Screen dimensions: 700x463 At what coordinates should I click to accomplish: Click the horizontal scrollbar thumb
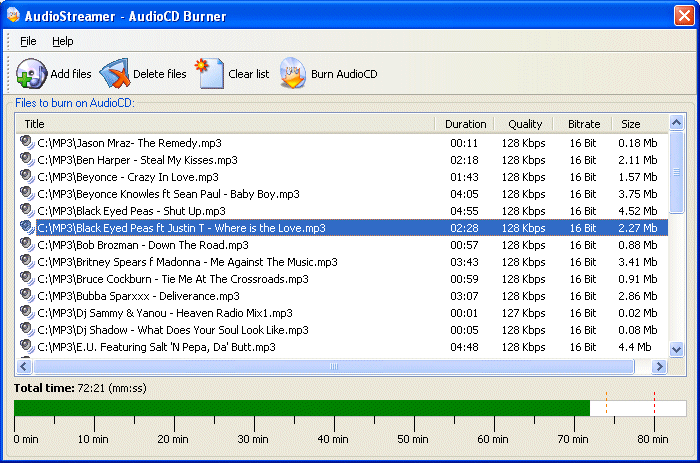(x=333, y=367)
